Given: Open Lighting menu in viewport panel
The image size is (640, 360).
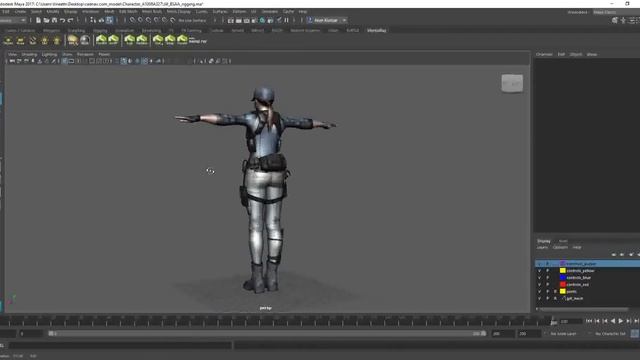Looking at the screenshot, I should pyautogui.click(x=49, y=54).
